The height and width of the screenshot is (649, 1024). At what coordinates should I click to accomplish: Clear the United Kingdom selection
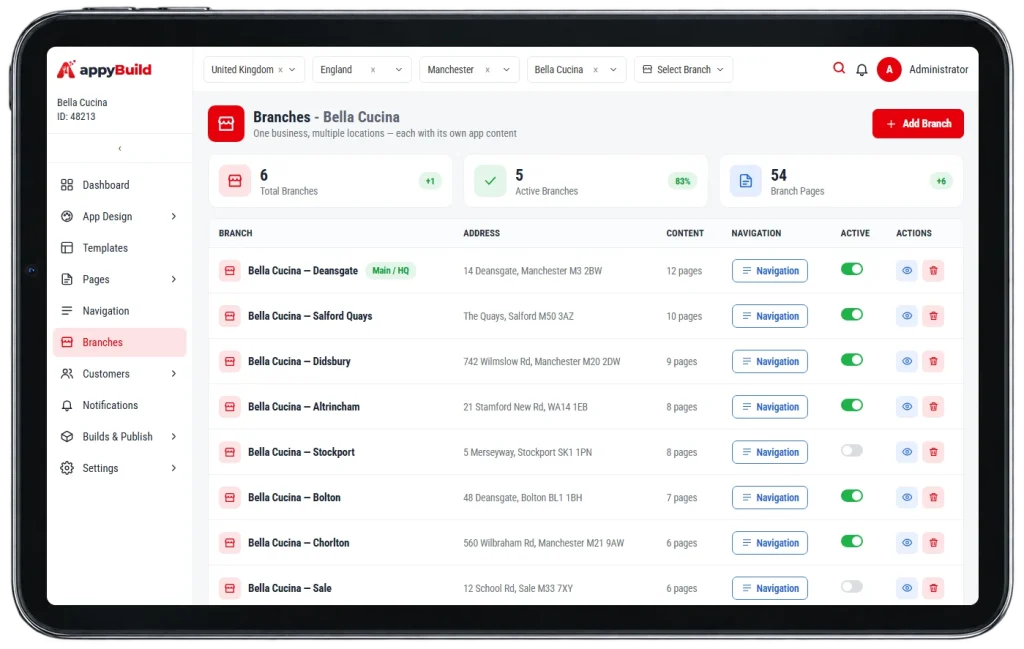[x=281, y=70]
